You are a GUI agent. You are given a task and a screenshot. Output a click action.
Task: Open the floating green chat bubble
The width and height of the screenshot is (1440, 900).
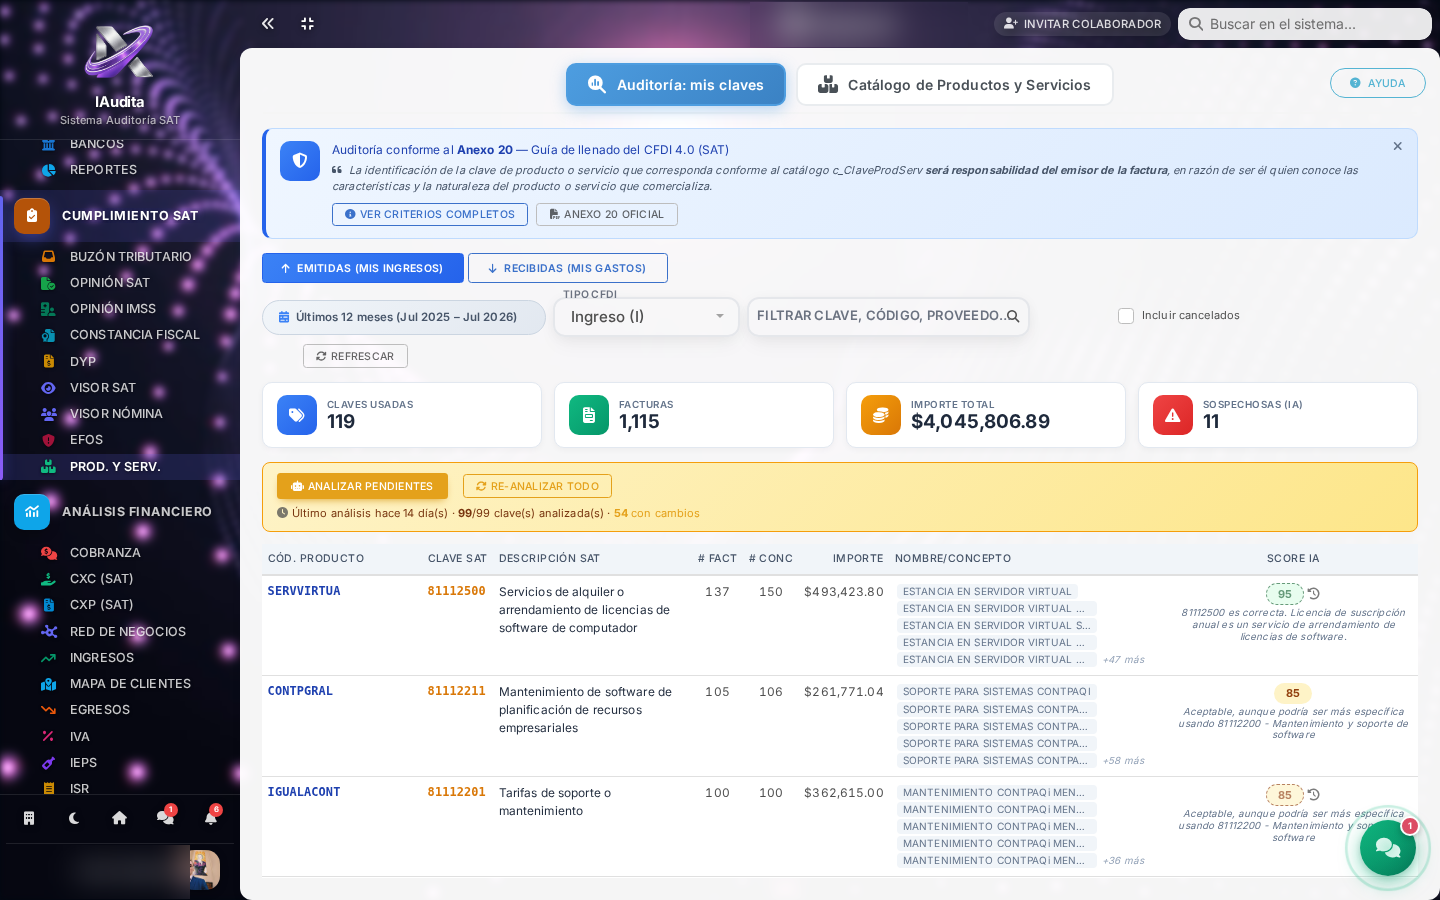click(x=1388, y=848)
